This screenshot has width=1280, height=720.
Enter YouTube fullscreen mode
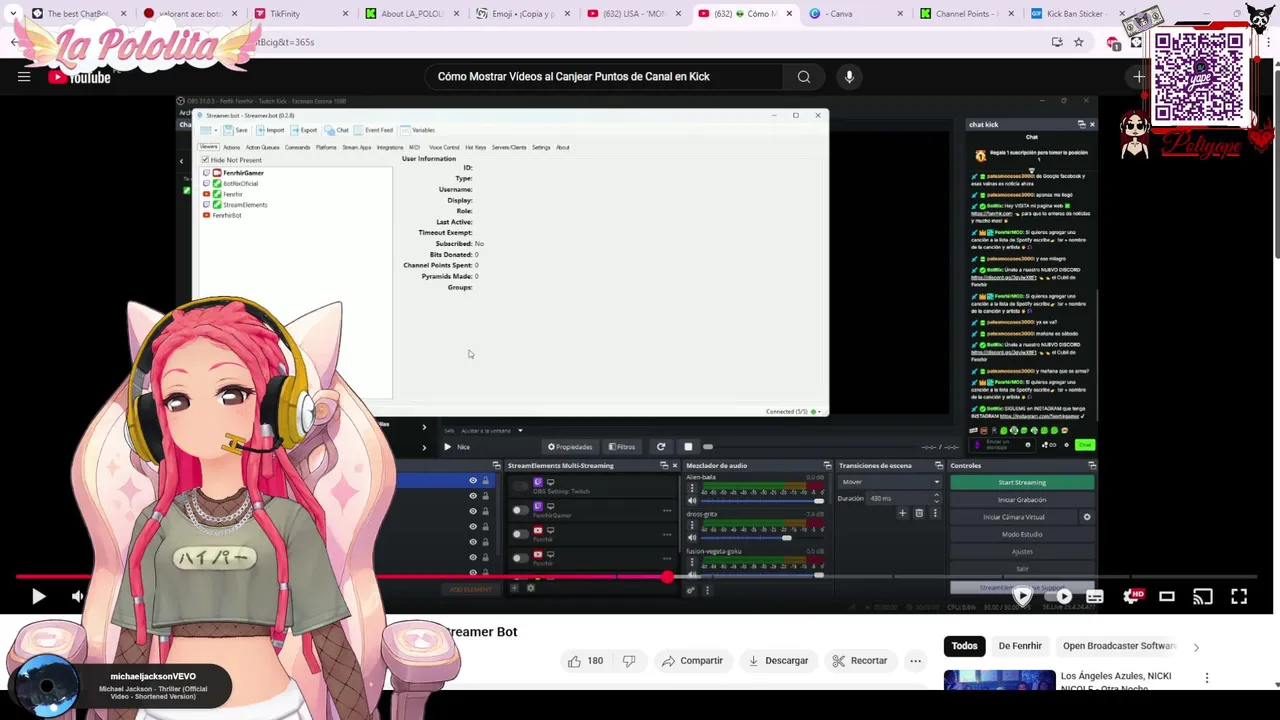point(1239,597)
